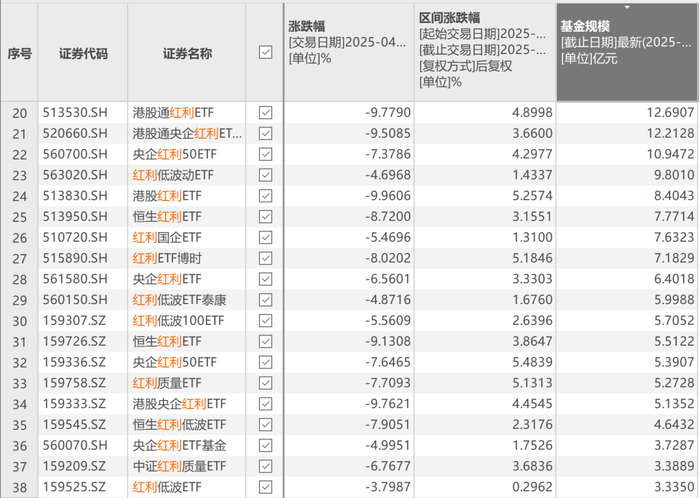The height and width of the screenshot is (498, 700).
Task: Sort by the 基金规模 column header
Action: tap(627, 52)
